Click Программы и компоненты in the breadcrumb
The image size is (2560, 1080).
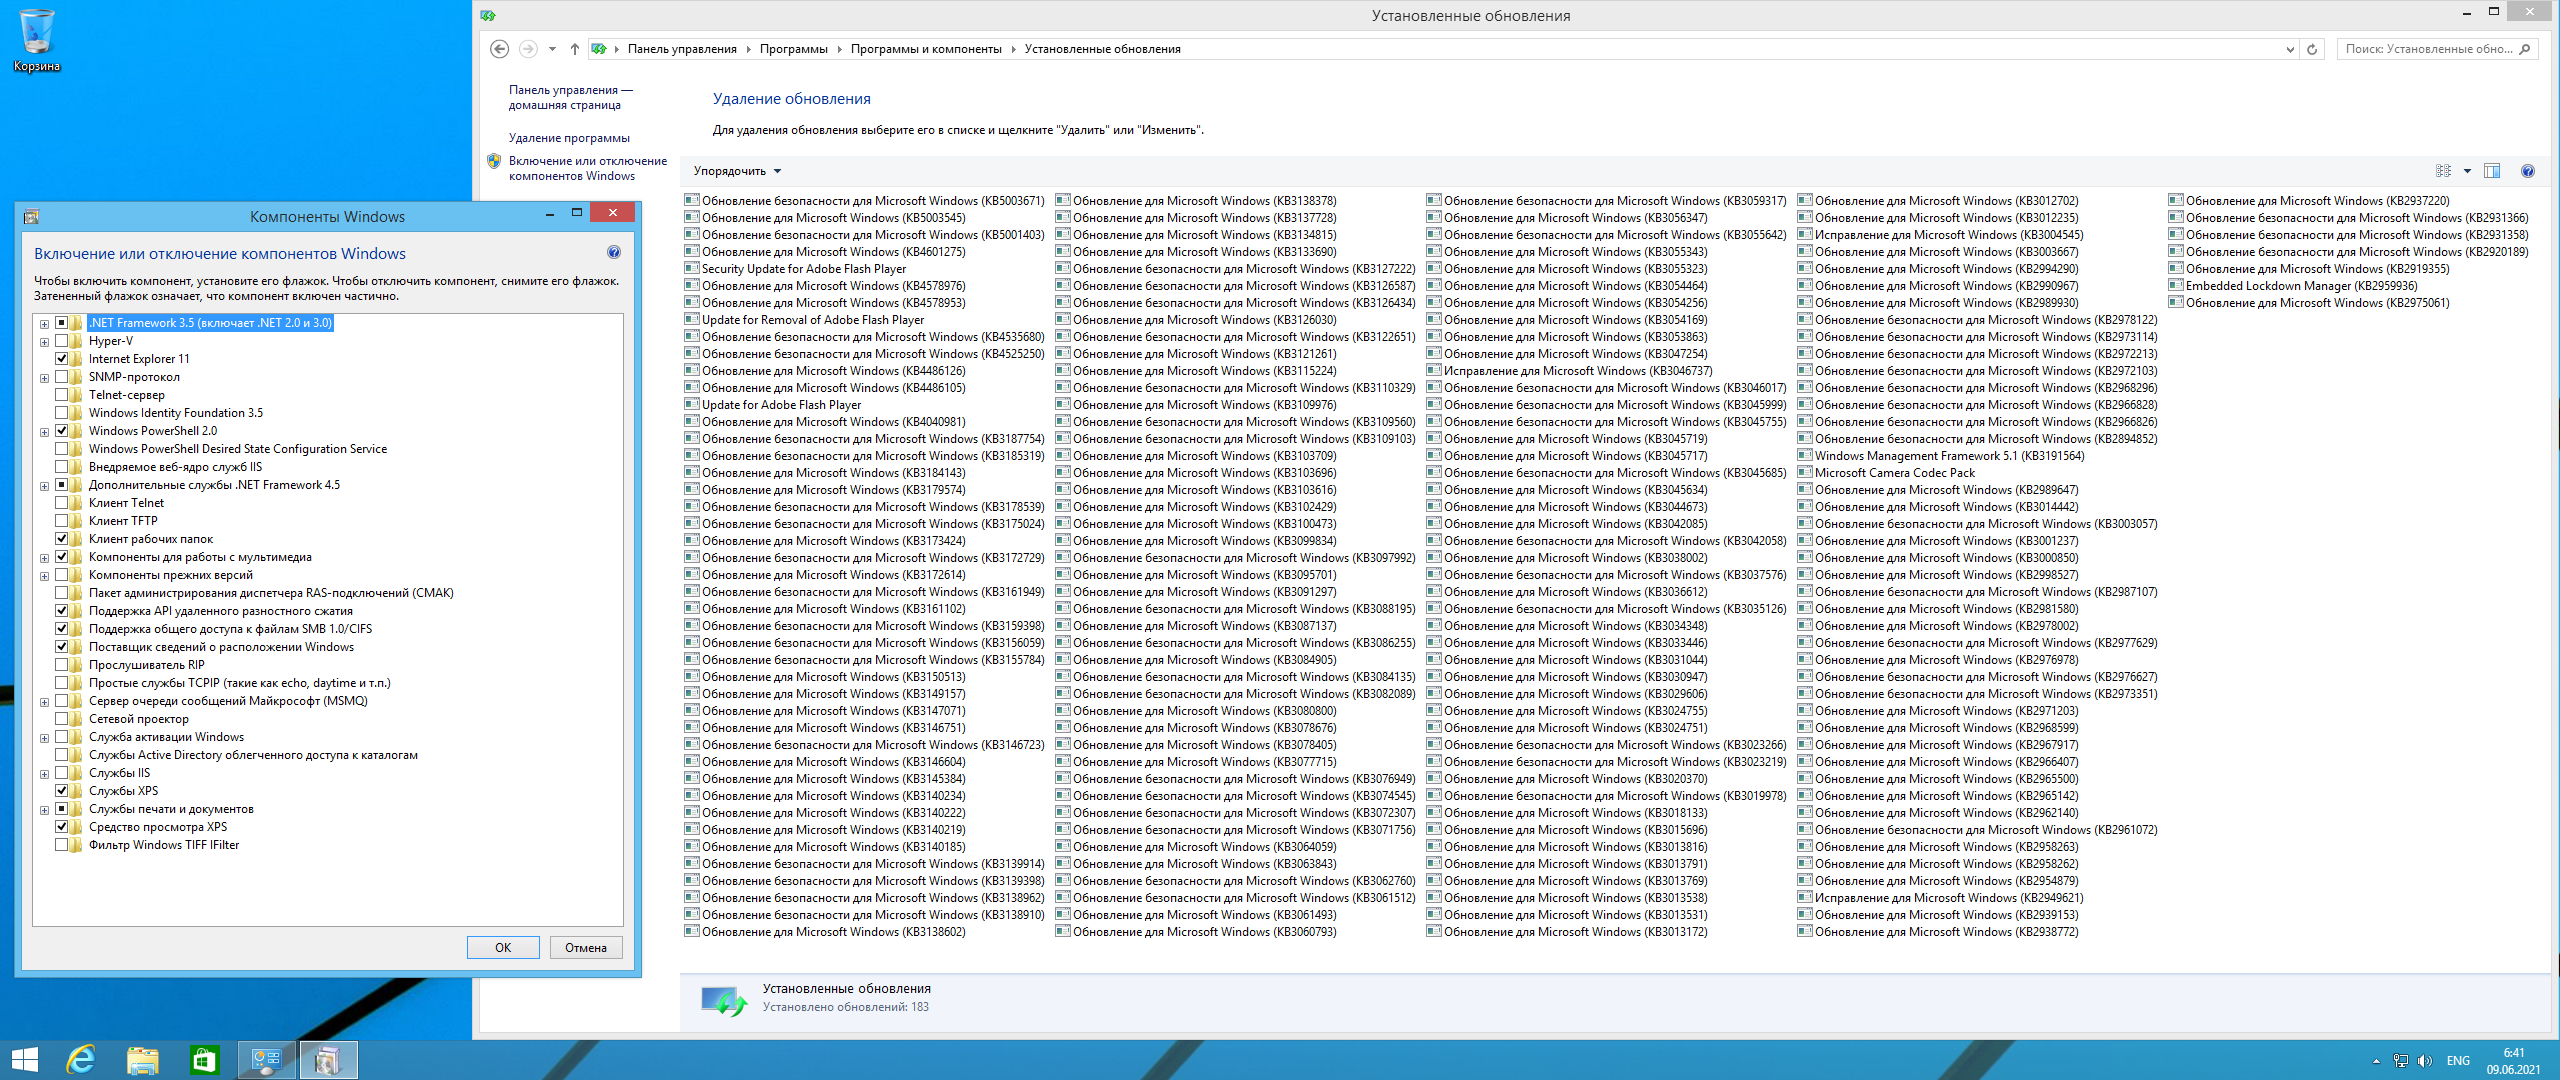pos(926,49)
